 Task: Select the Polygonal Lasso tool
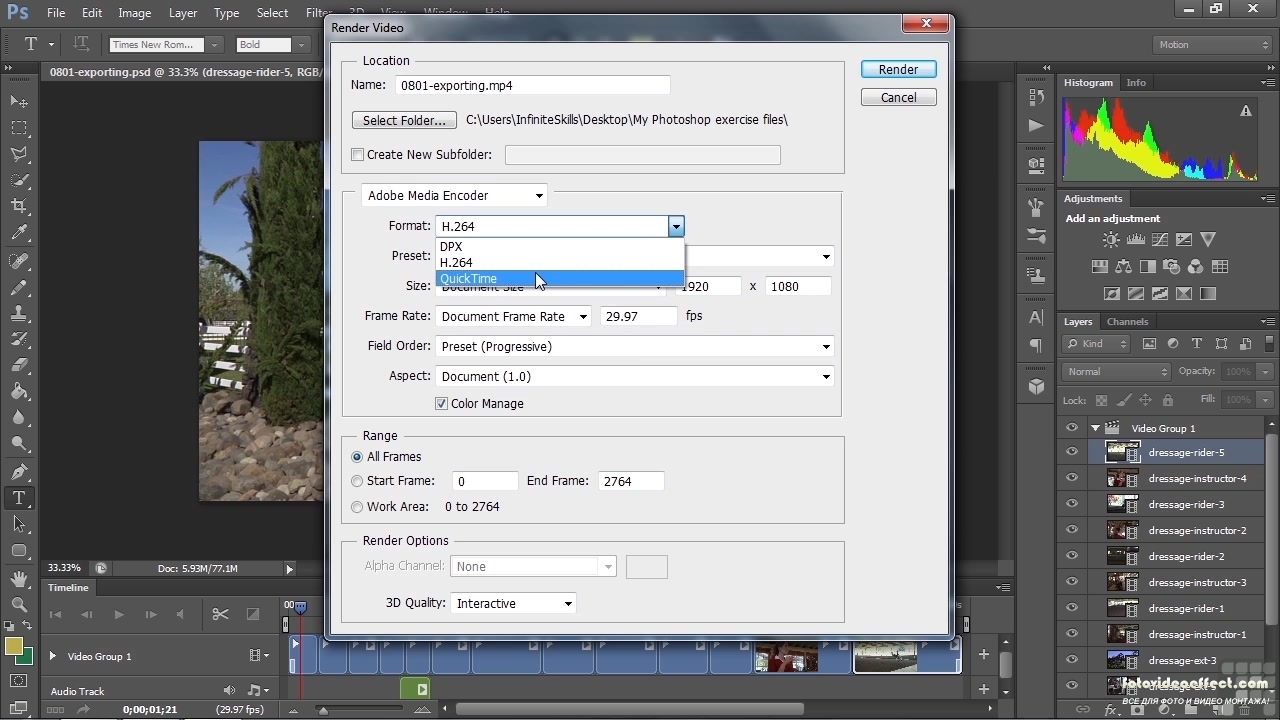(19, 154)
